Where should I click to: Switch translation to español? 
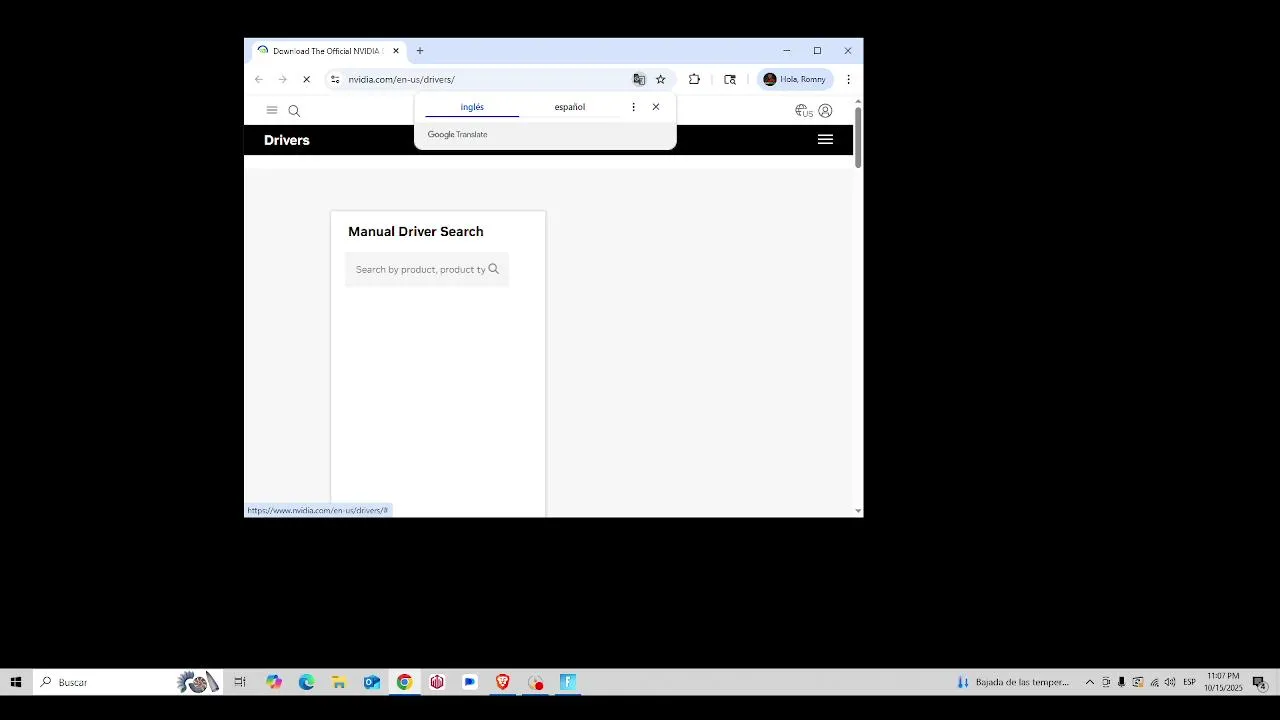coord(570,107)
